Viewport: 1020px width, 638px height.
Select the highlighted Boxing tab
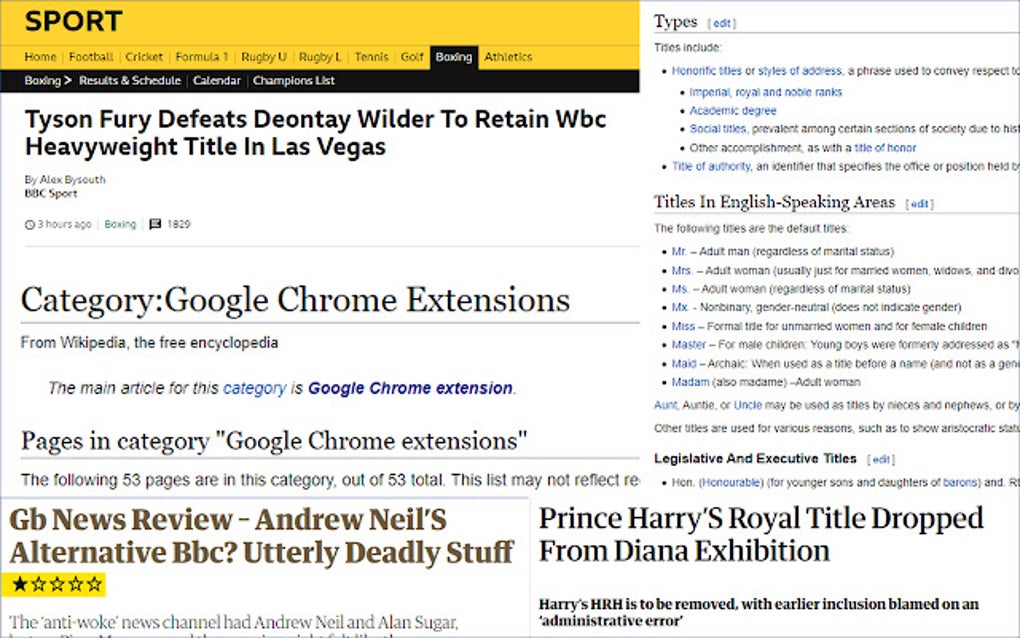click(x=453, y=57)
